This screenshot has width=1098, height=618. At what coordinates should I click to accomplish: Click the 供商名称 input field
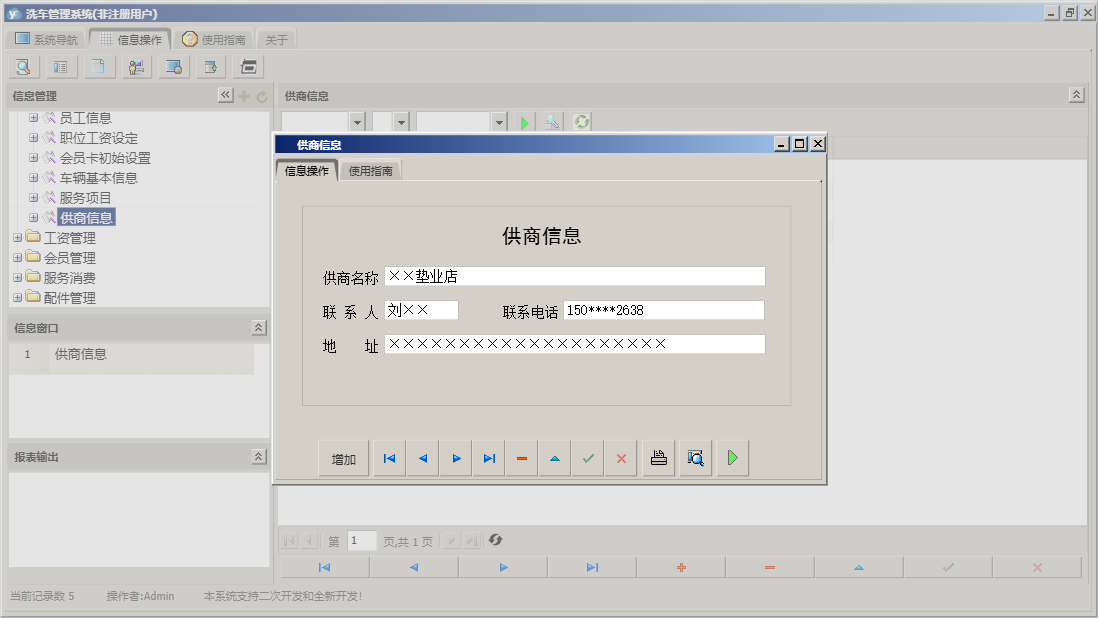click(575, 276)
